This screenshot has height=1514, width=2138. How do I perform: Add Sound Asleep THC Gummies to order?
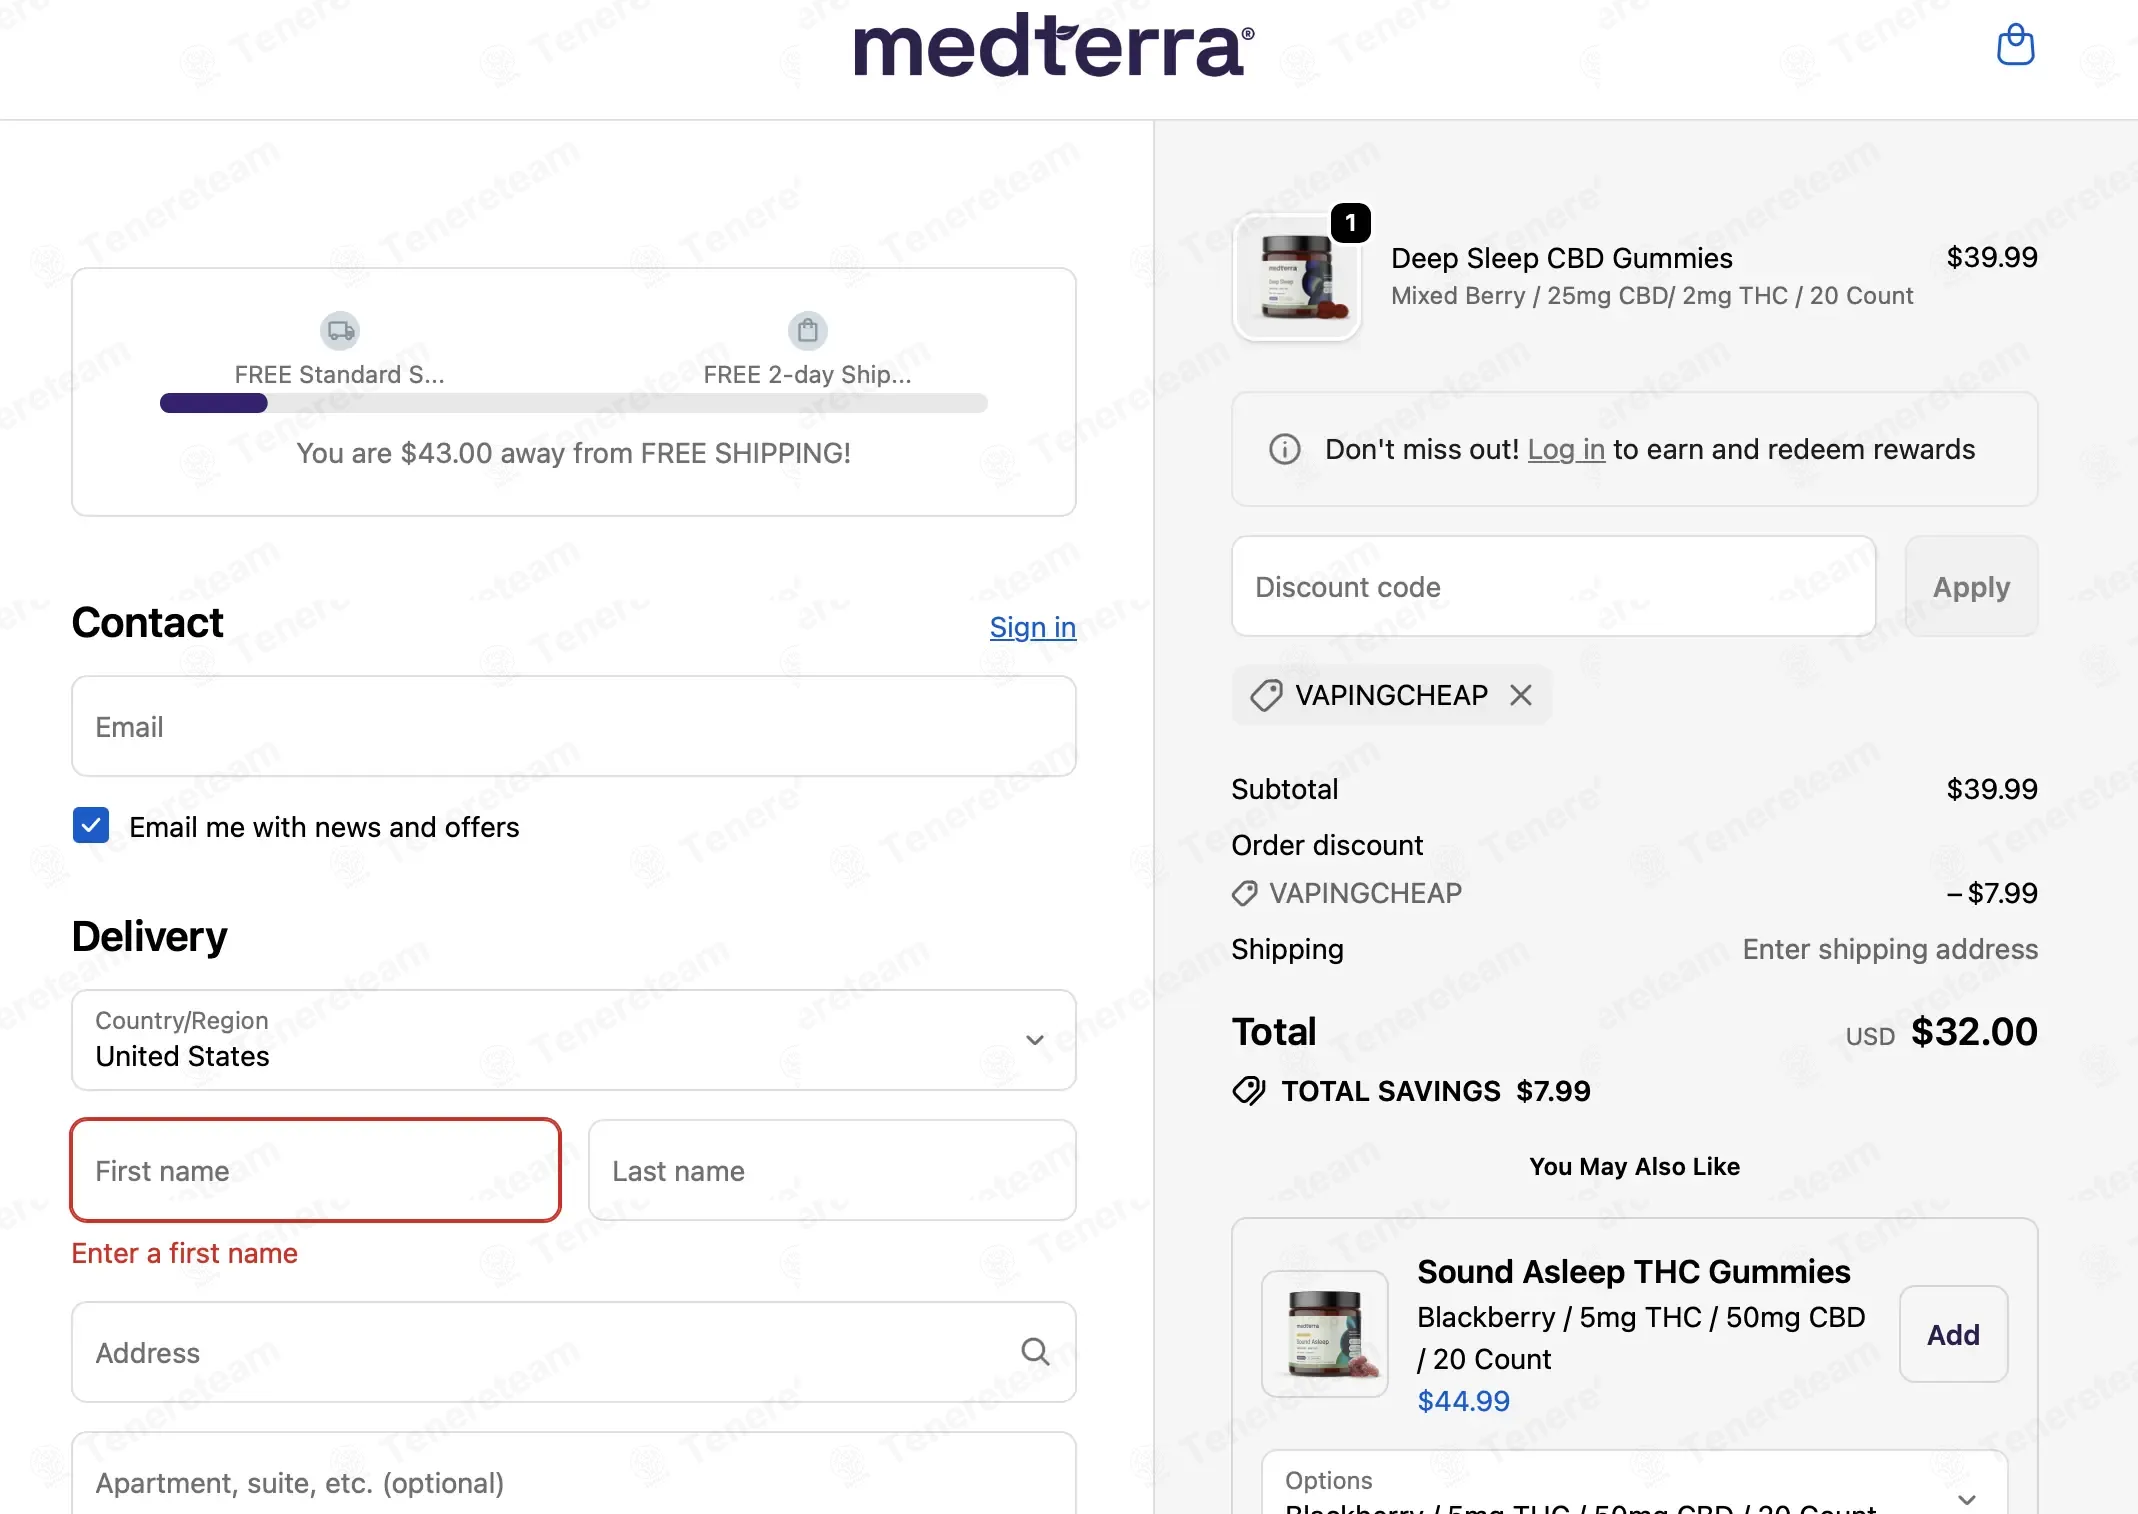pos(1954,1334)
